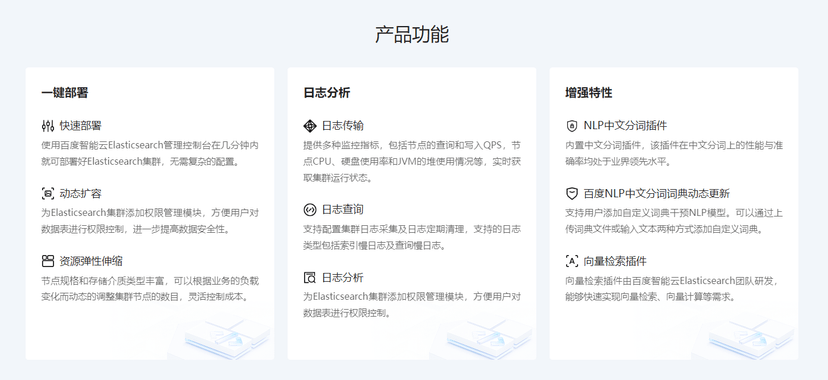Click the 日志分析 magnifier document icon

pyautogui.click(x=309, y=278)
